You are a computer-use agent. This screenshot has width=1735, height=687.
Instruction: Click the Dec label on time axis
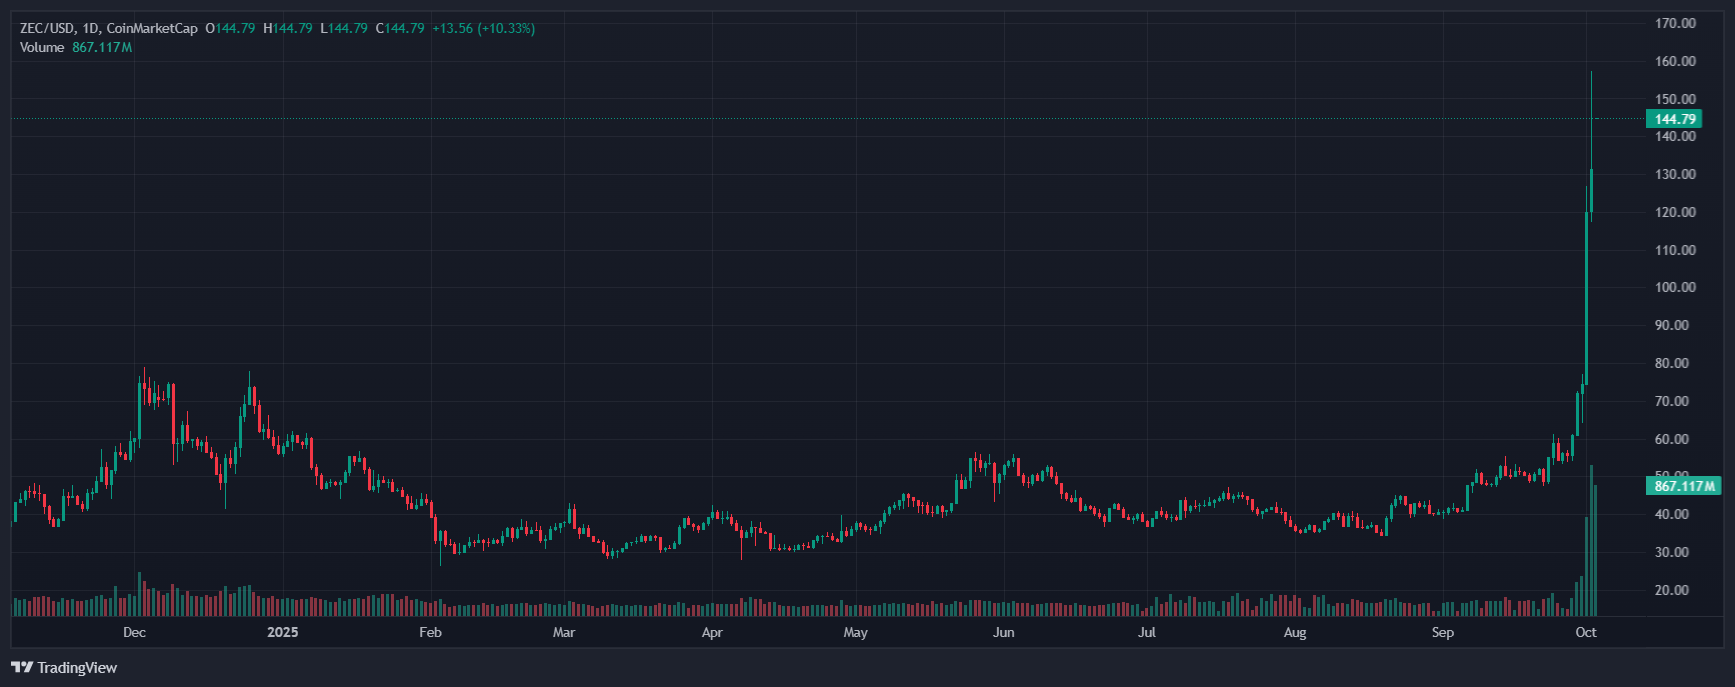pos(134,632)
